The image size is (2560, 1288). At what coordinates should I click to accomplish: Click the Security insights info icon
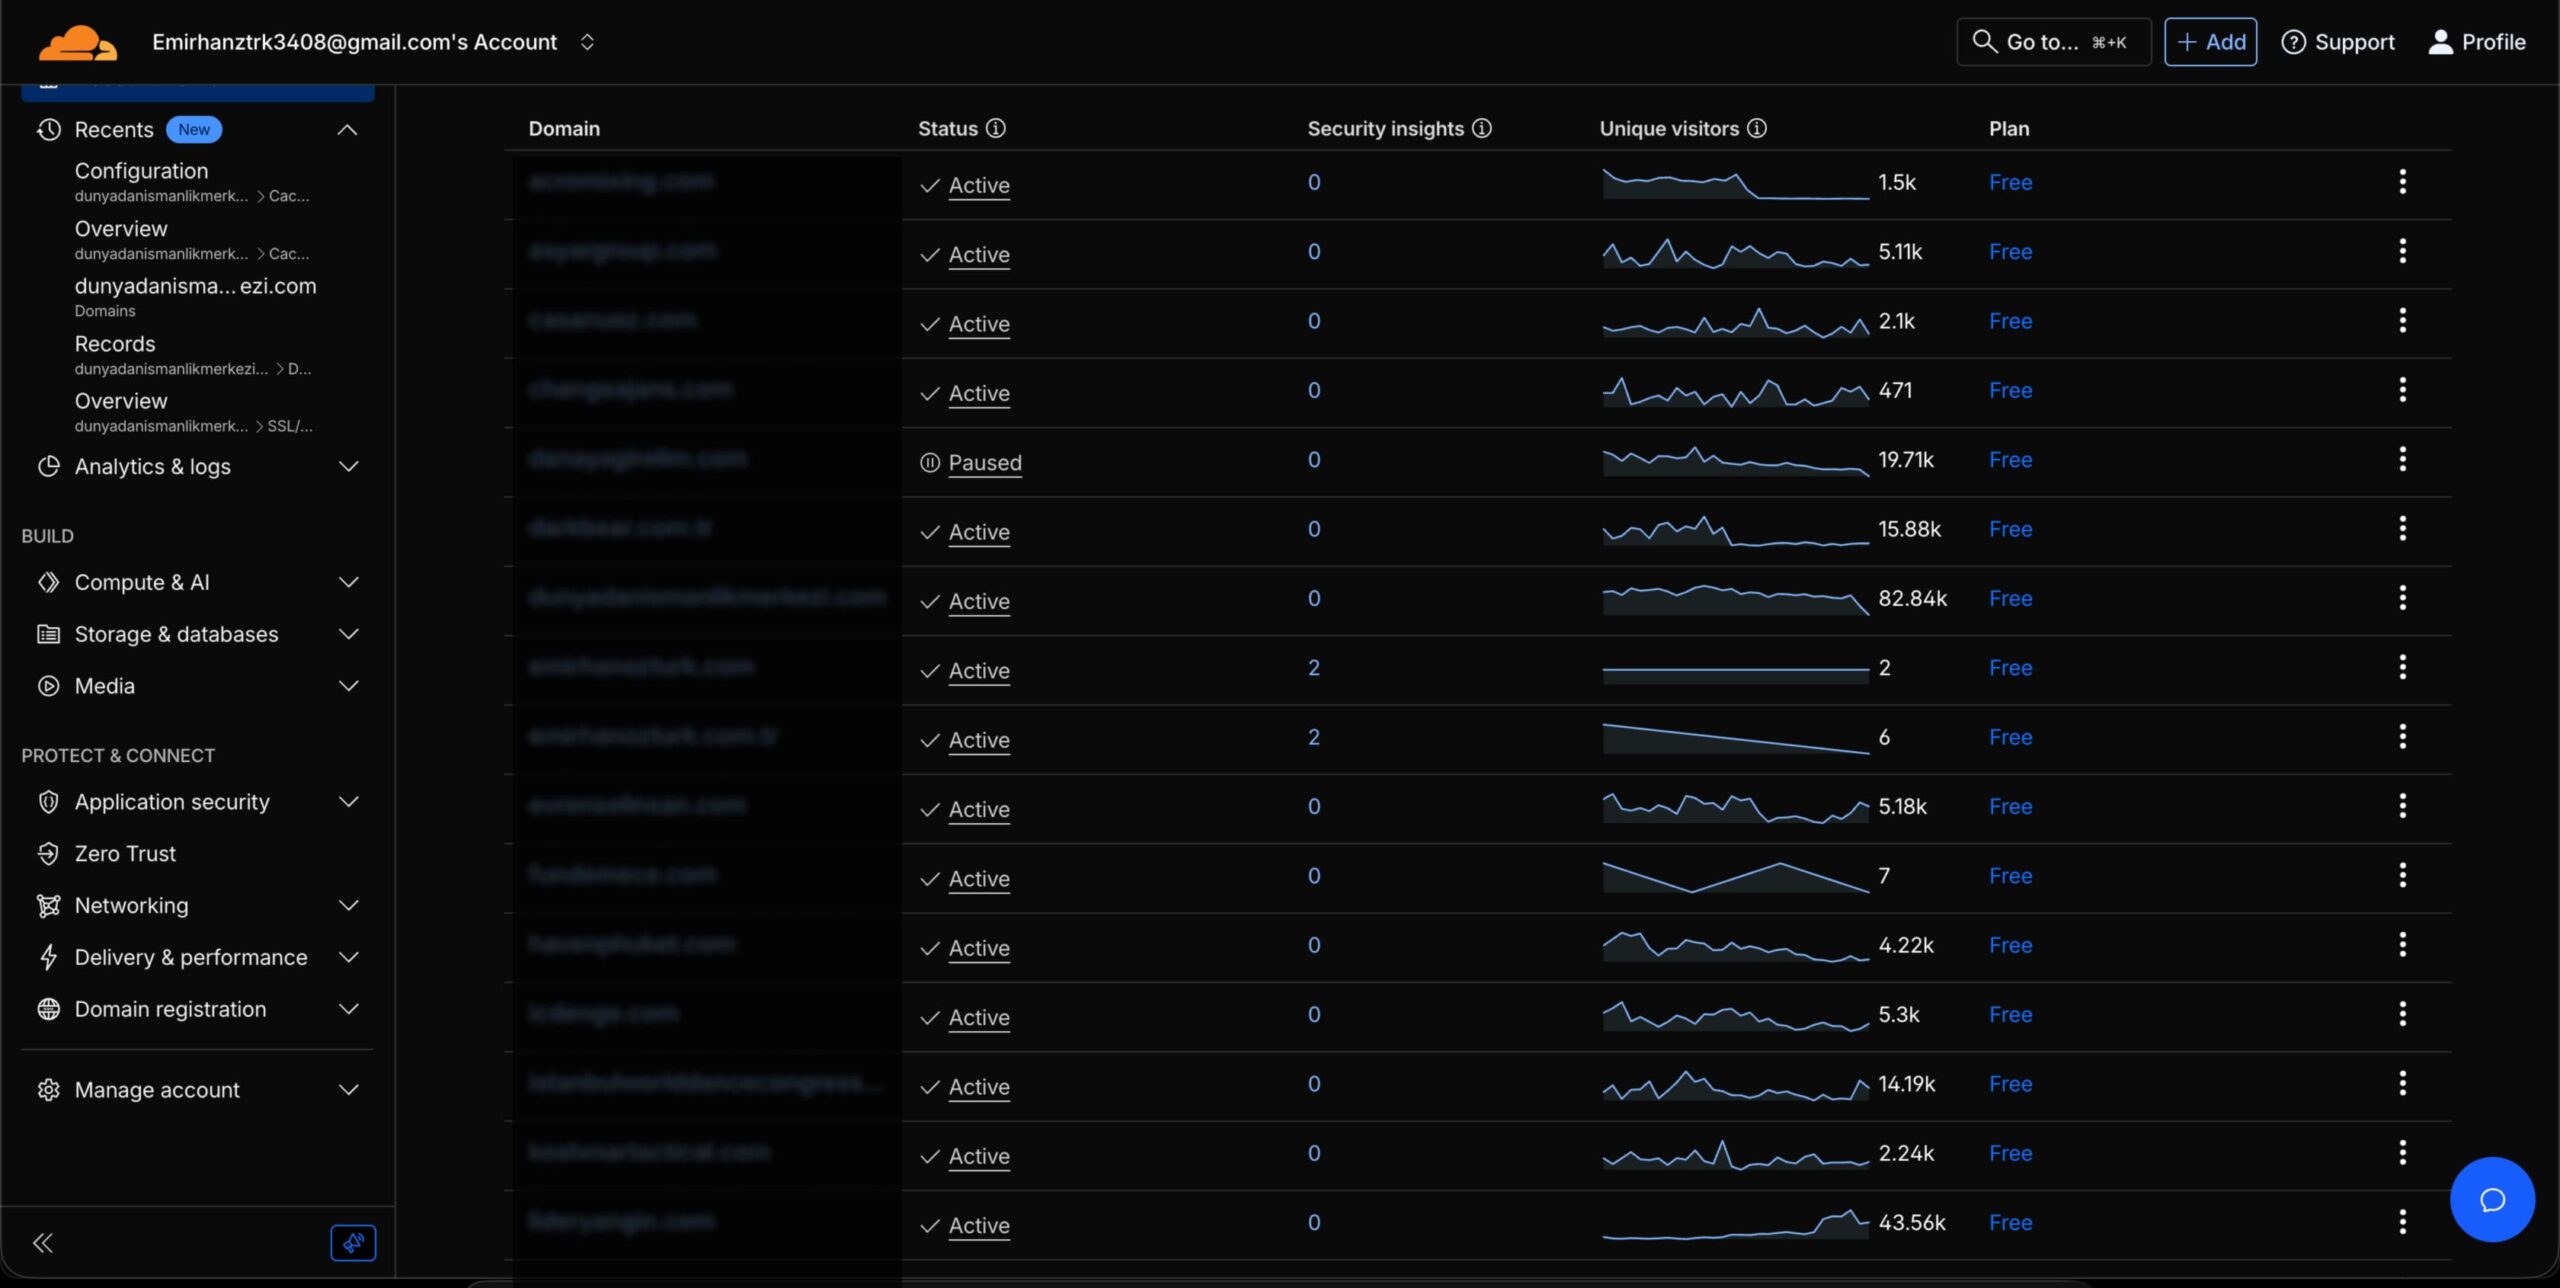[x=1482, y=128]
